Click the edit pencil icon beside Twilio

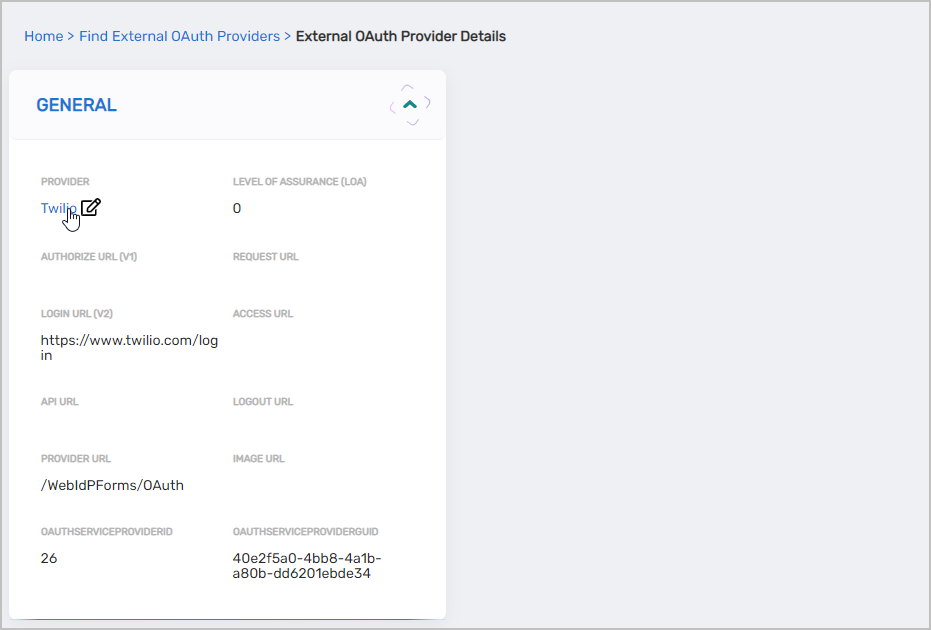click(x=90, y=207)
